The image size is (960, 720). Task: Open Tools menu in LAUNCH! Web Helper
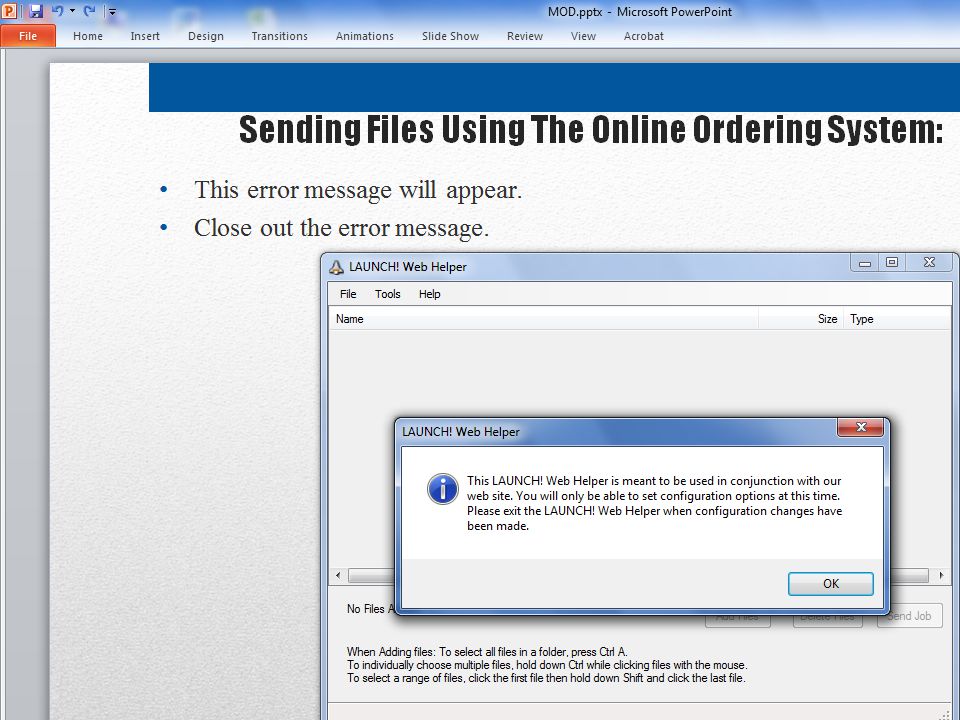tap(388, 294)
